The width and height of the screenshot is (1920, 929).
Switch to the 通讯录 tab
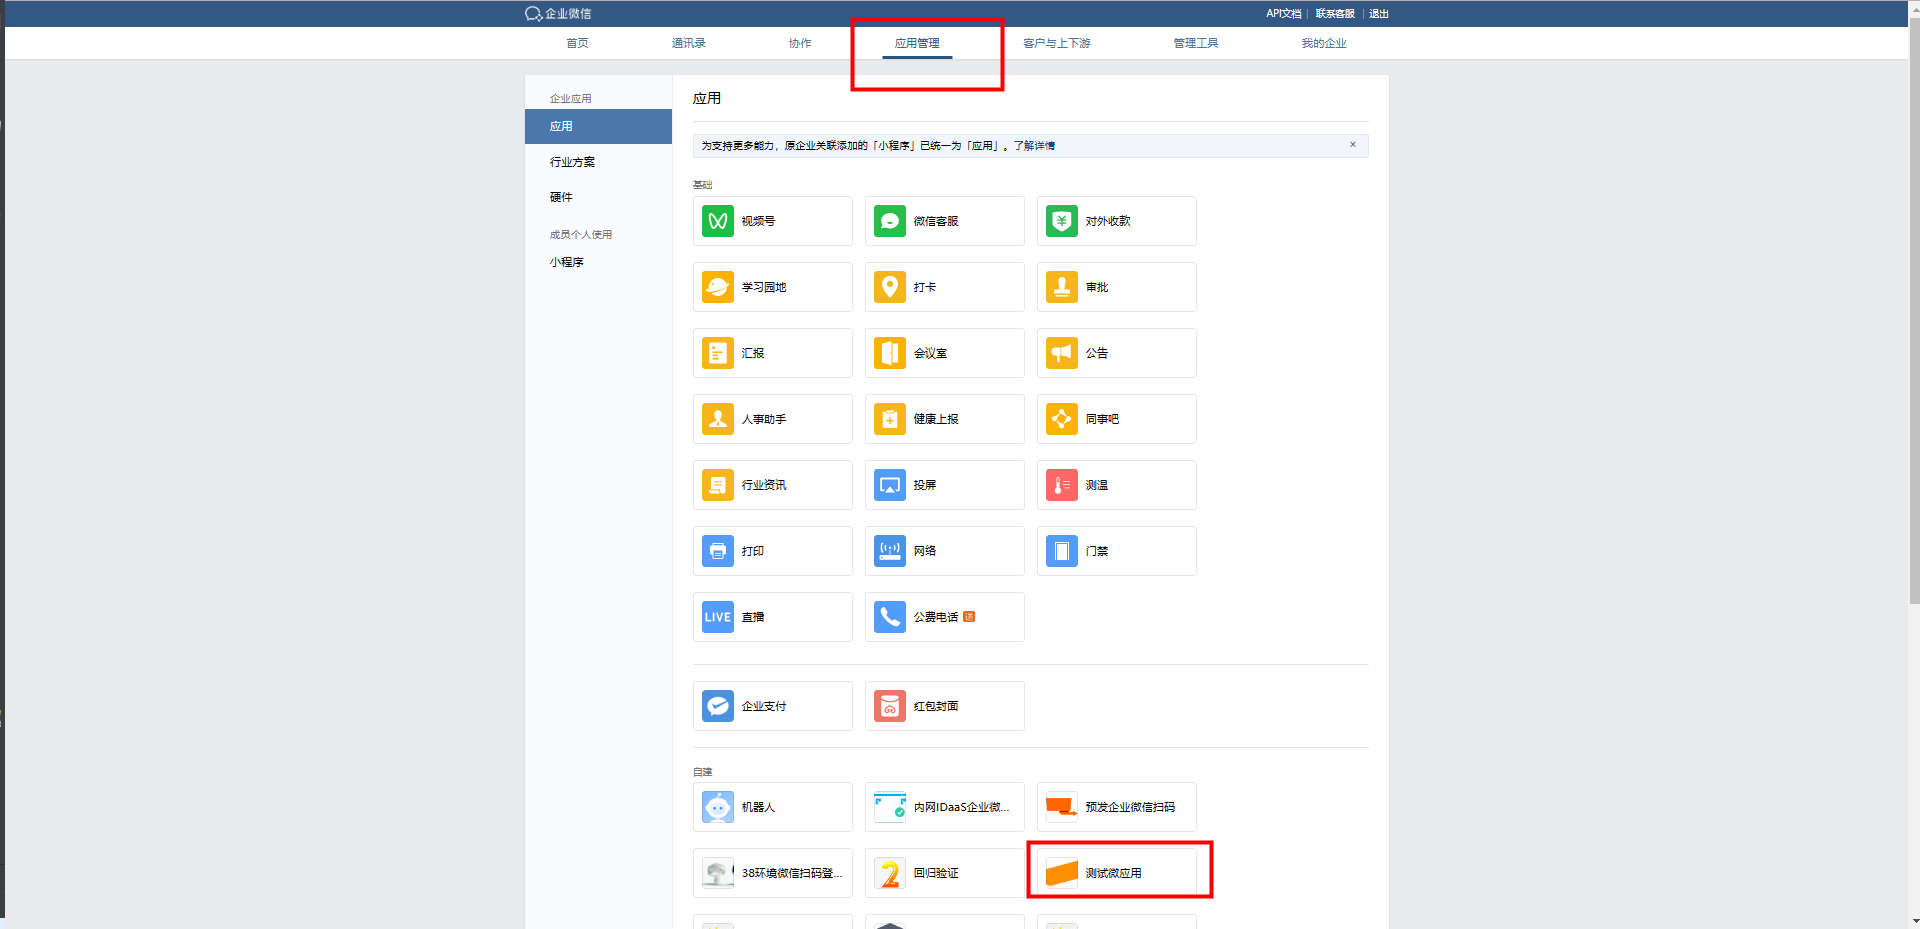click(x=688, y=43)
